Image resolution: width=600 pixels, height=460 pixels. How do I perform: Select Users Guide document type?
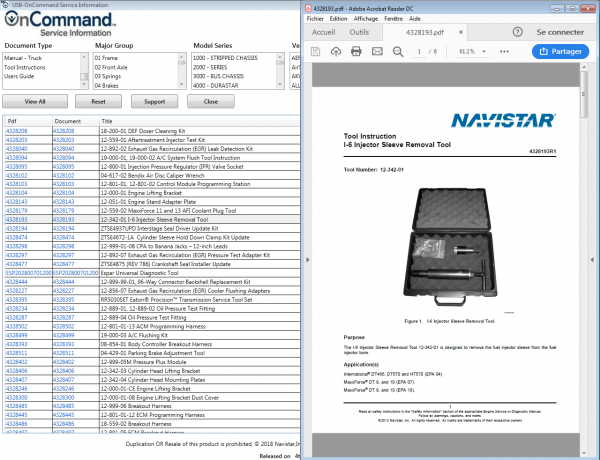(19, 76)
